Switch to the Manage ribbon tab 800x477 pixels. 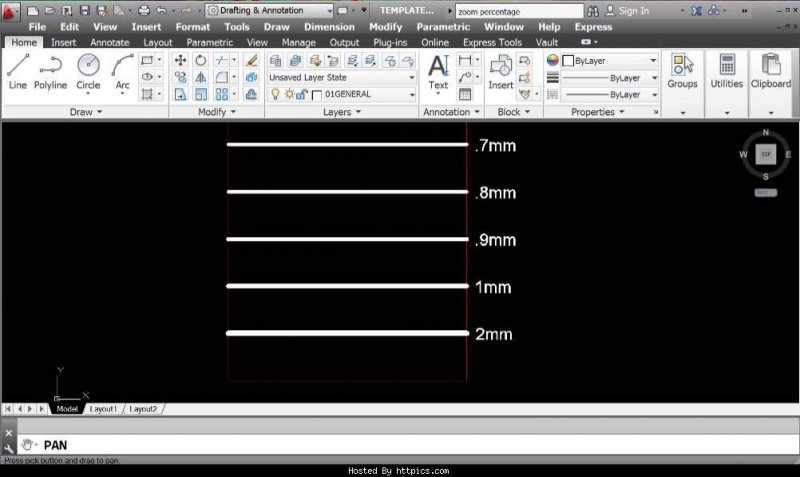298,43
